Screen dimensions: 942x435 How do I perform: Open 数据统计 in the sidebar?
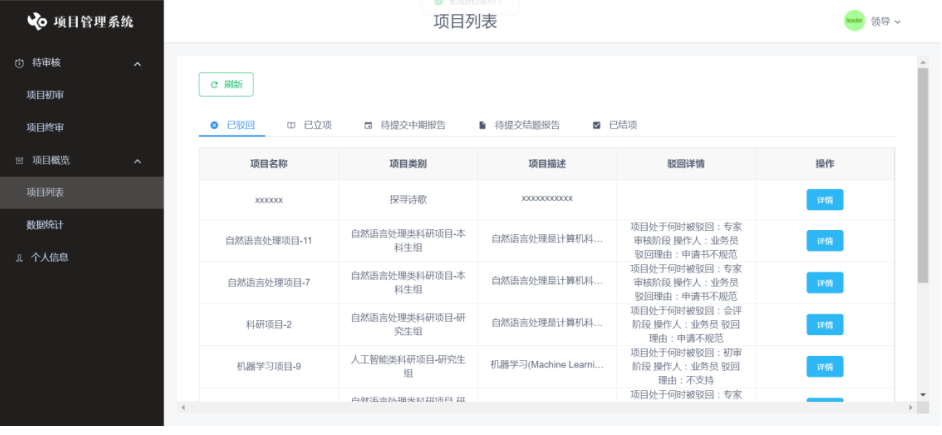(x=82, y=225)
